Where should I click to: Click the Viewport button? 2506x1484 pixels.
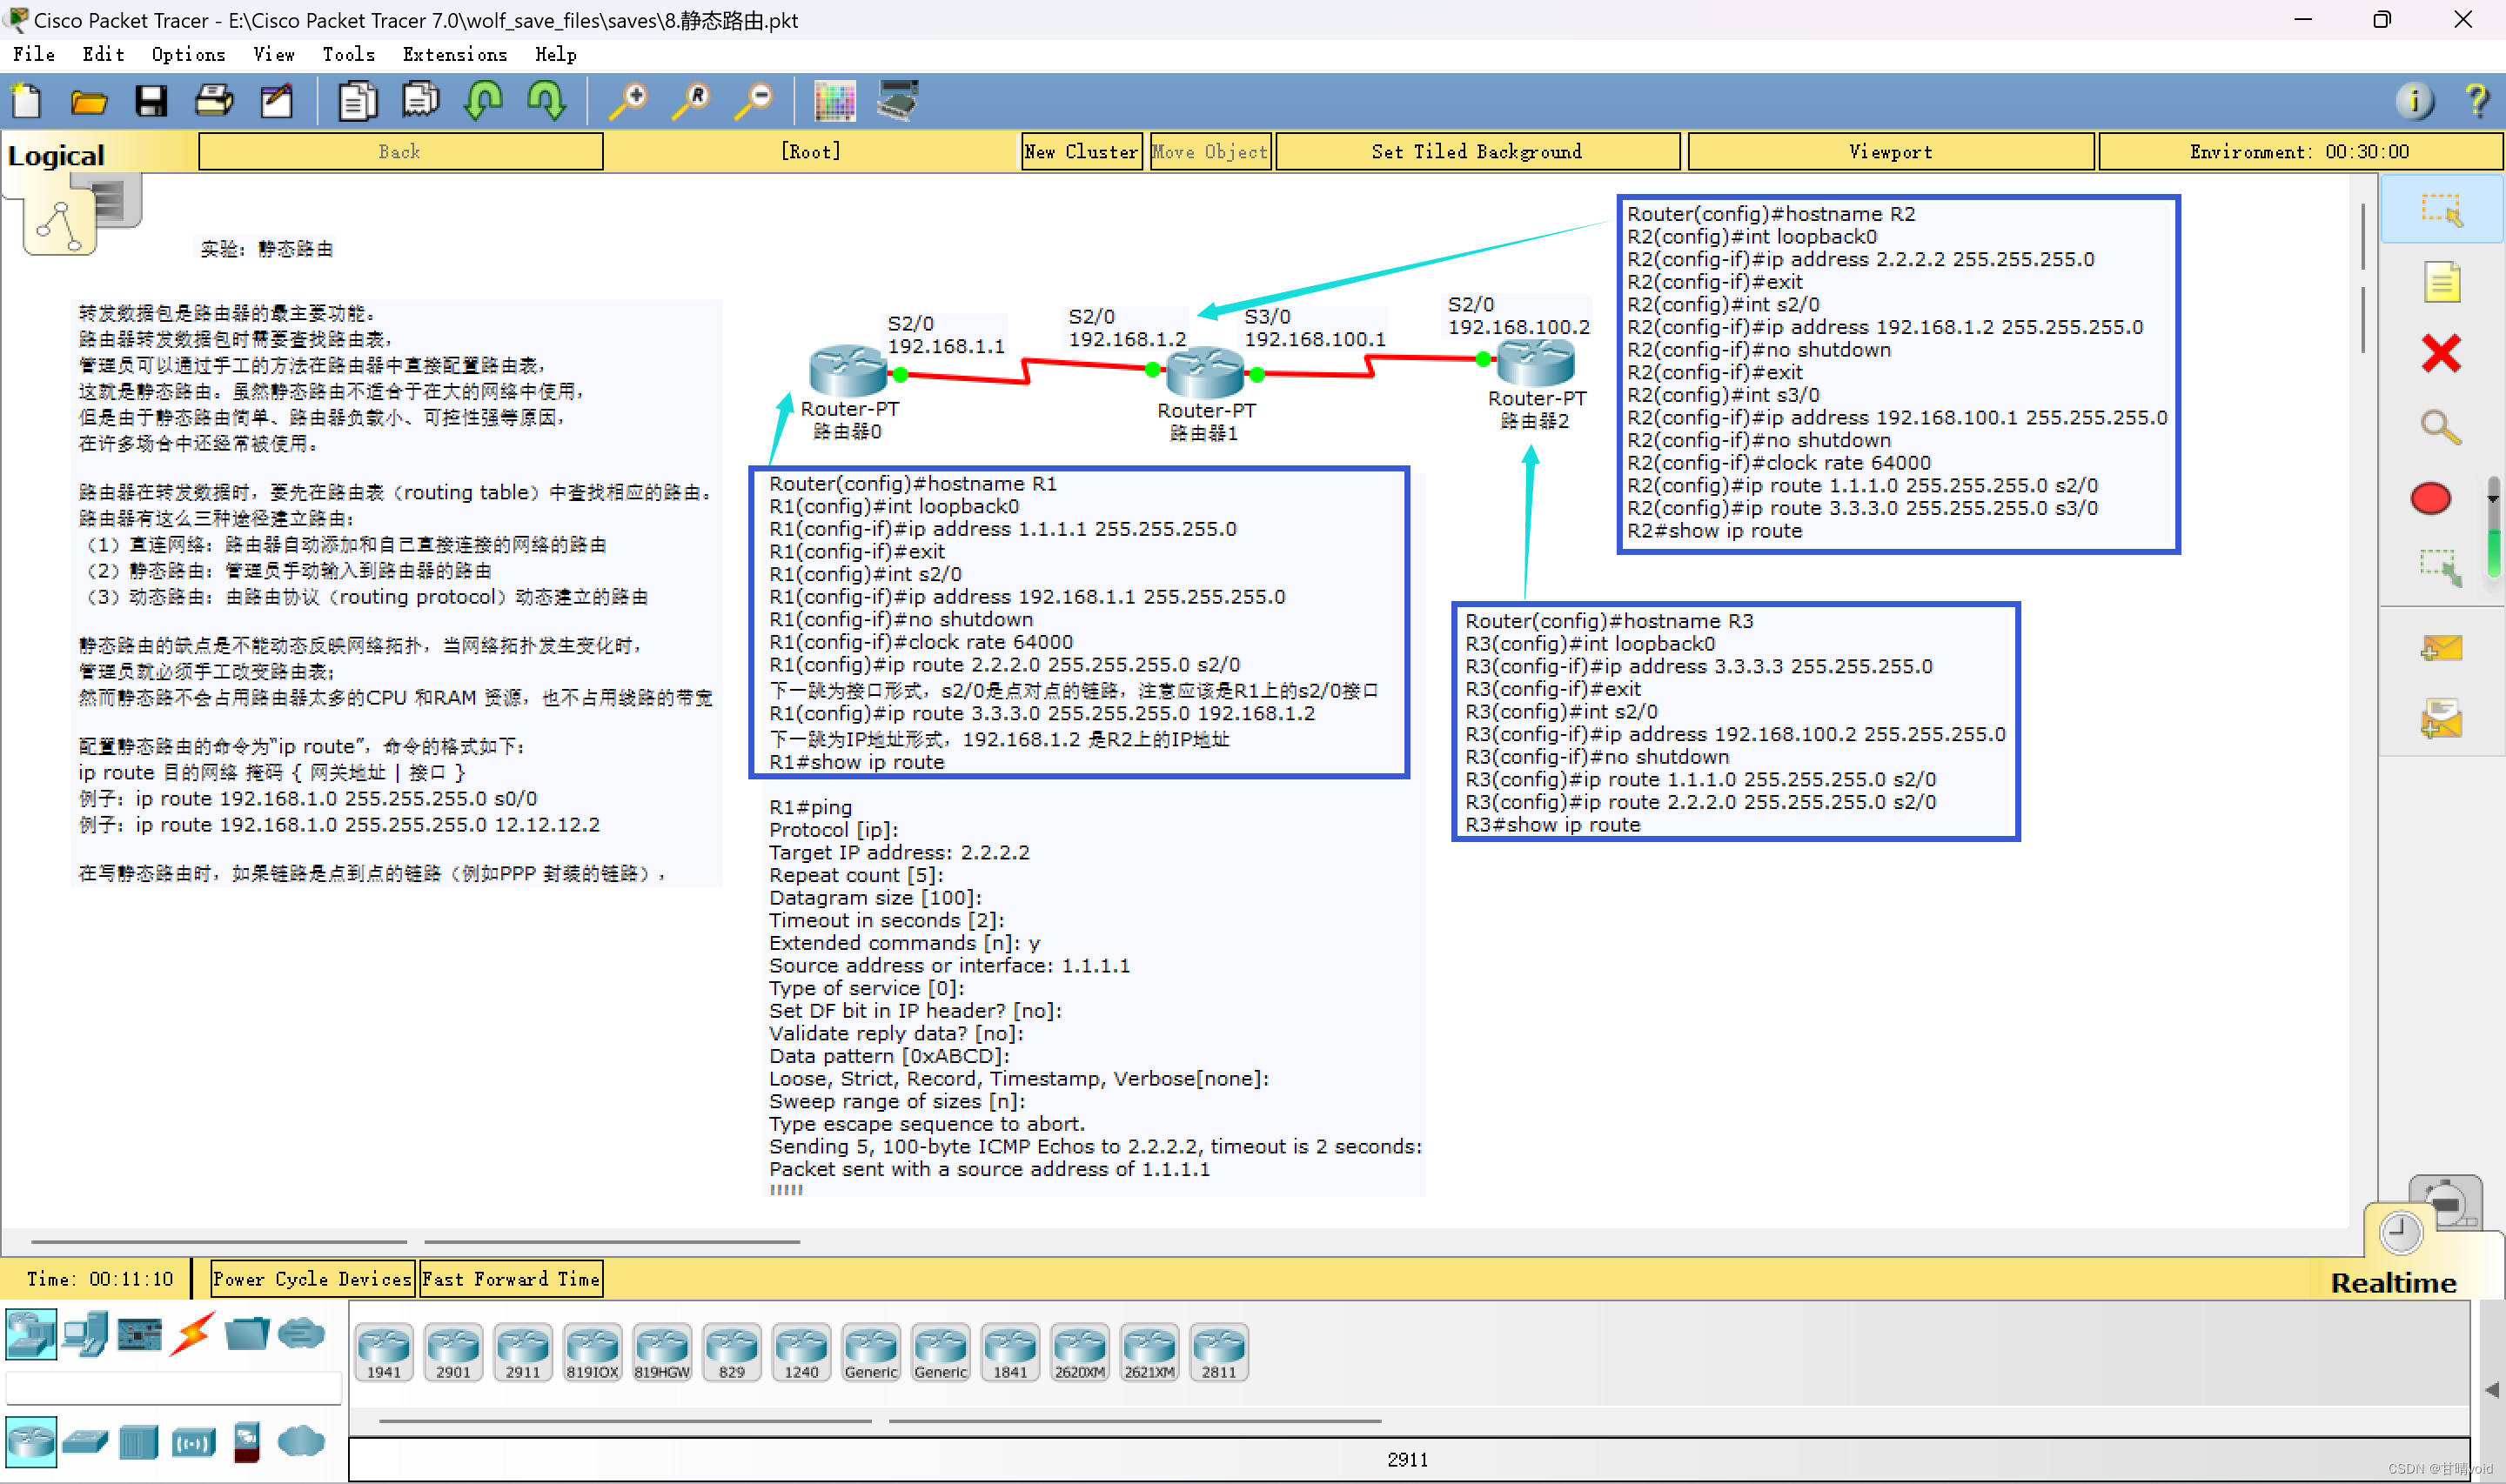(x=1890, y=152)
